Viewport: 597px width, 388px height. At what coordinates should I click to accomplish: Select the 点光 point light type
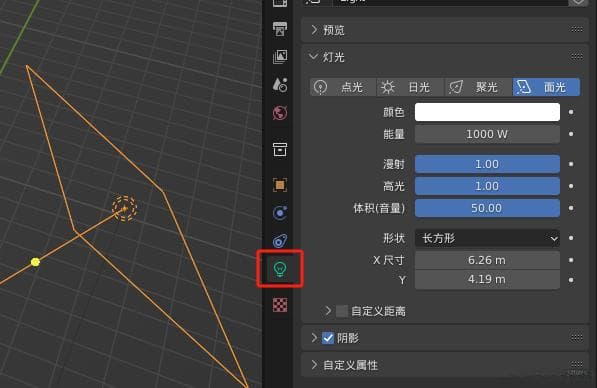(343, 87)
